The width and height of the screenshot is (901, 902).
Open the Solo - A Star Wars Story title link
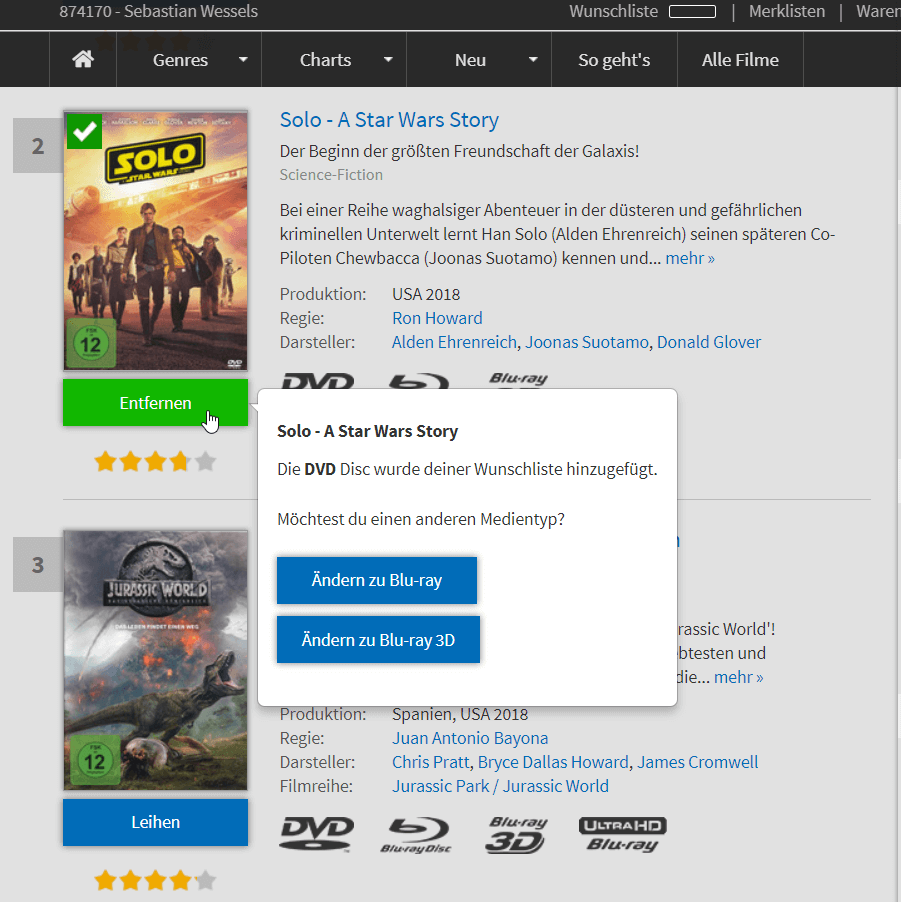[389, 120]
